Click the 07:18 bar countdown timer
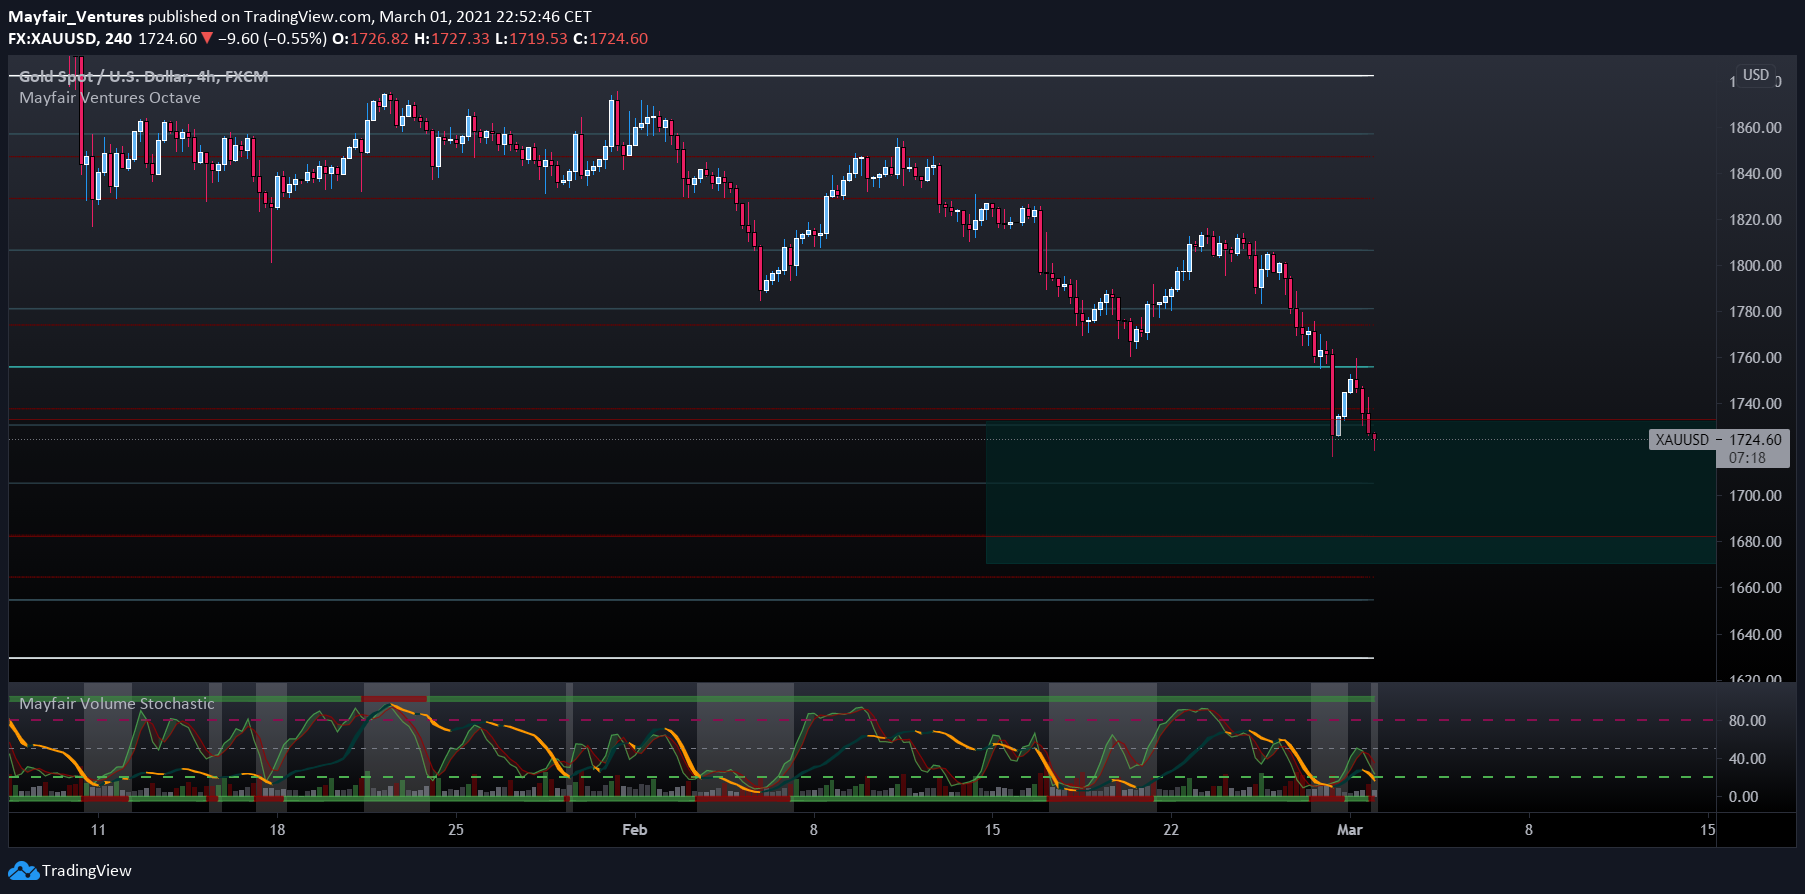Screen dimensions: 1805x894 pyautogui.click(x=1747, y=458)
